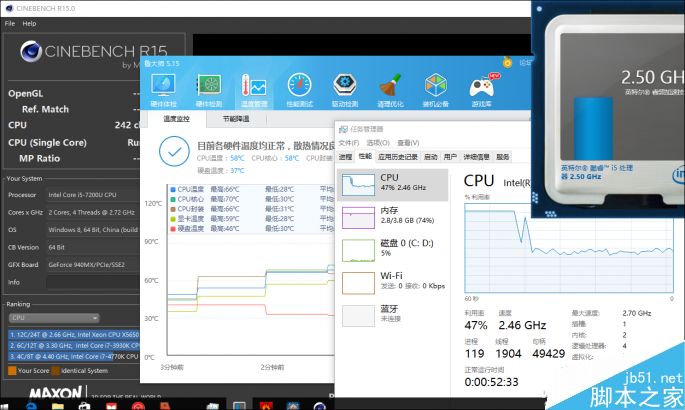
Task: Click the checkmark status circle icon
Action: pyautogui.click(x=174, y=152)
